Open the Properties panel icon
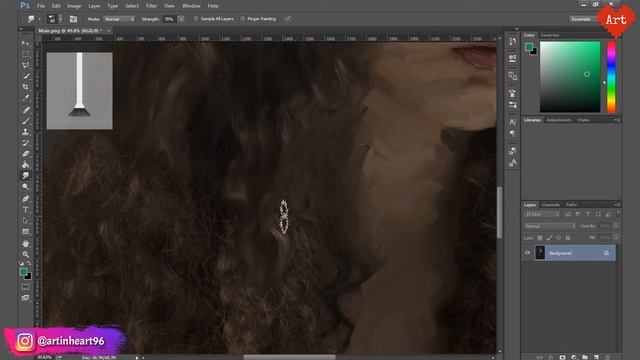The image size is (640, 360). click(512, 58)
